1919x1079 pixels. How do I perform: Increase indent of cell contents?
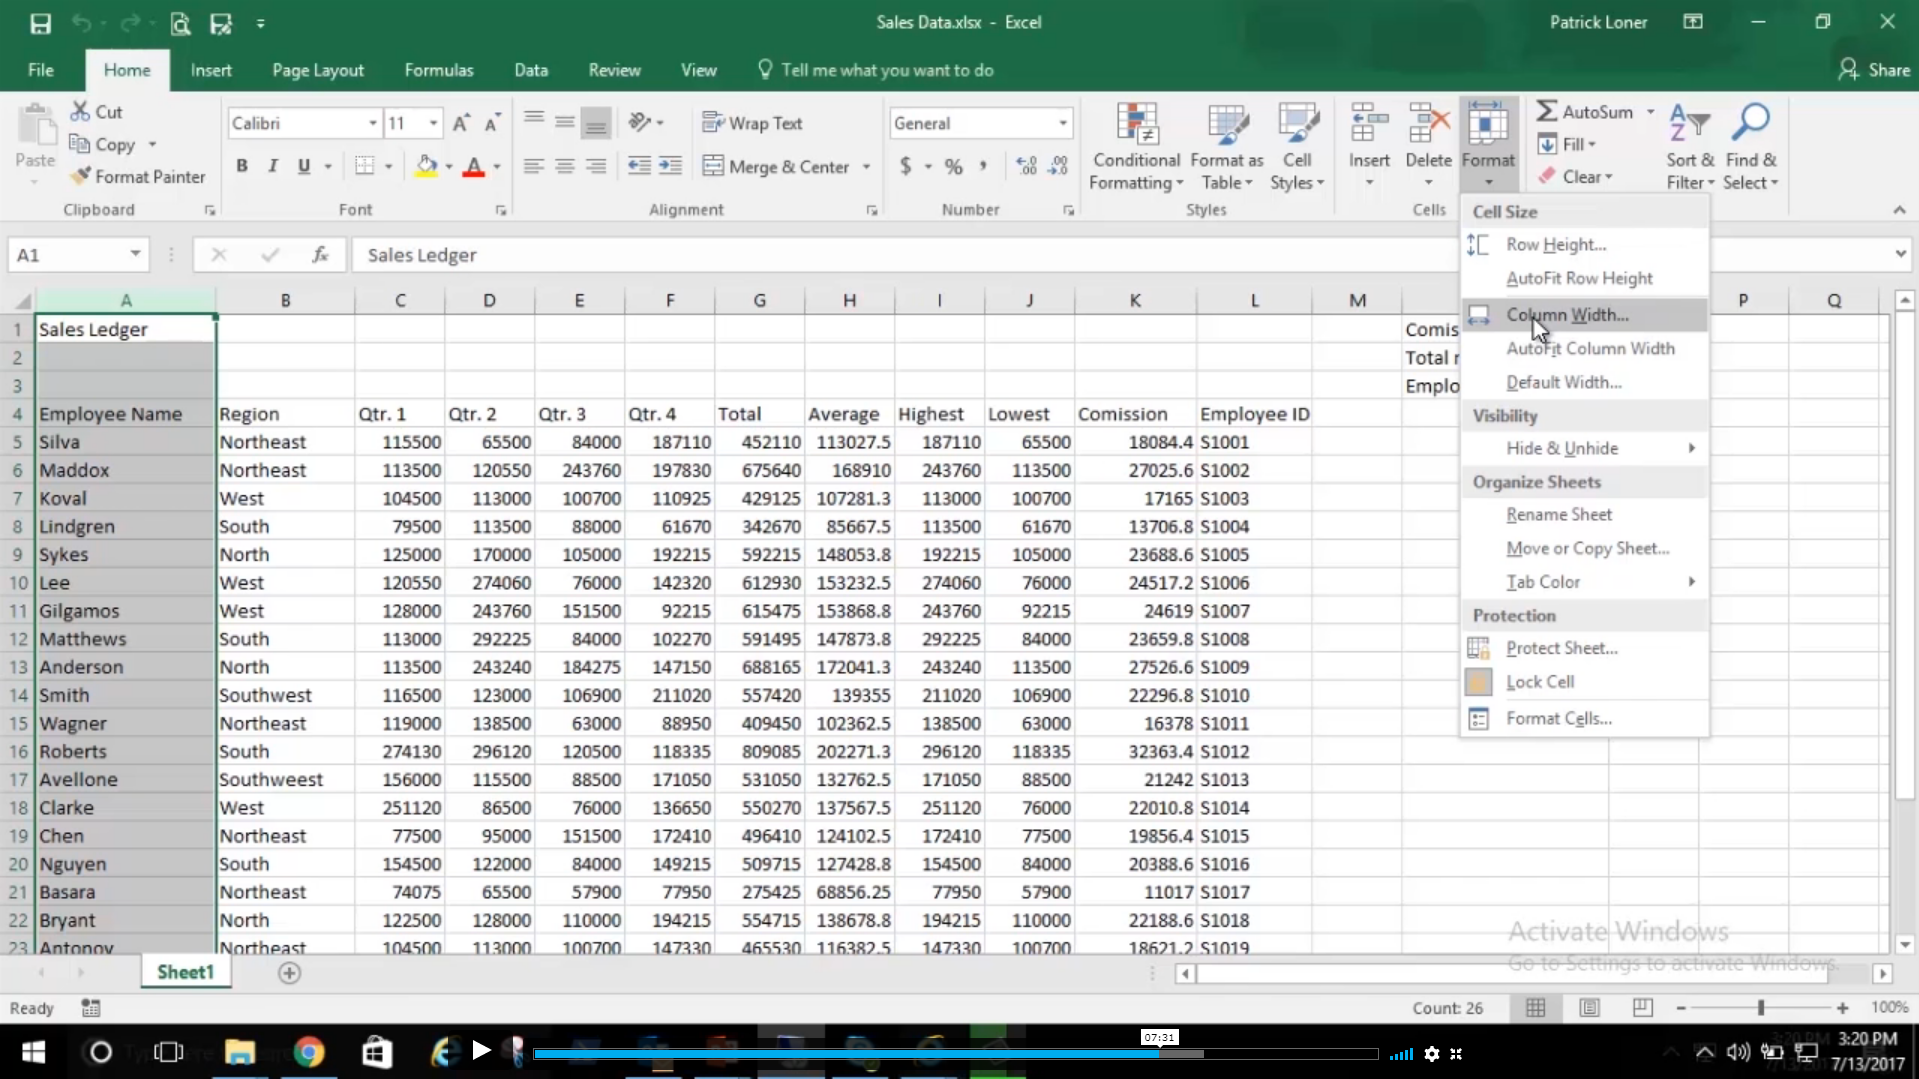coord(670,166)
